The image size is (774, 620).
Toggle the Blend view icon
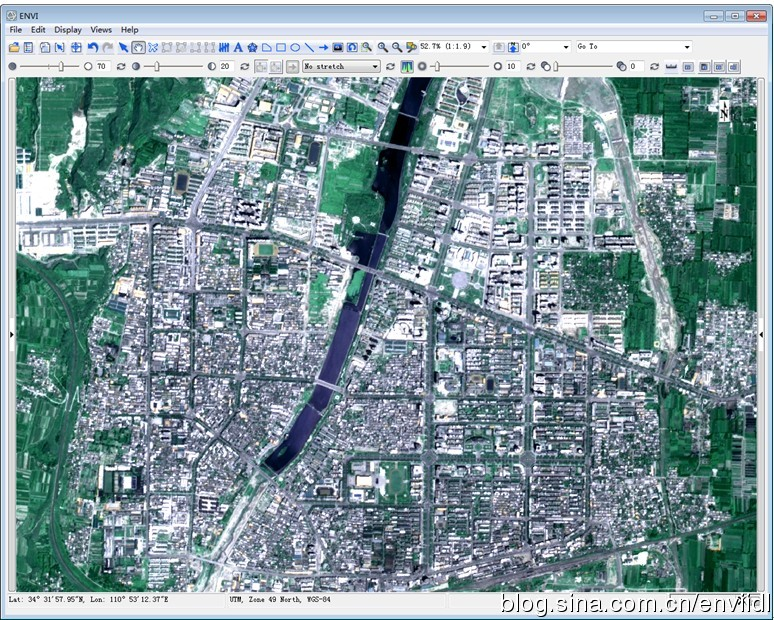704,67
